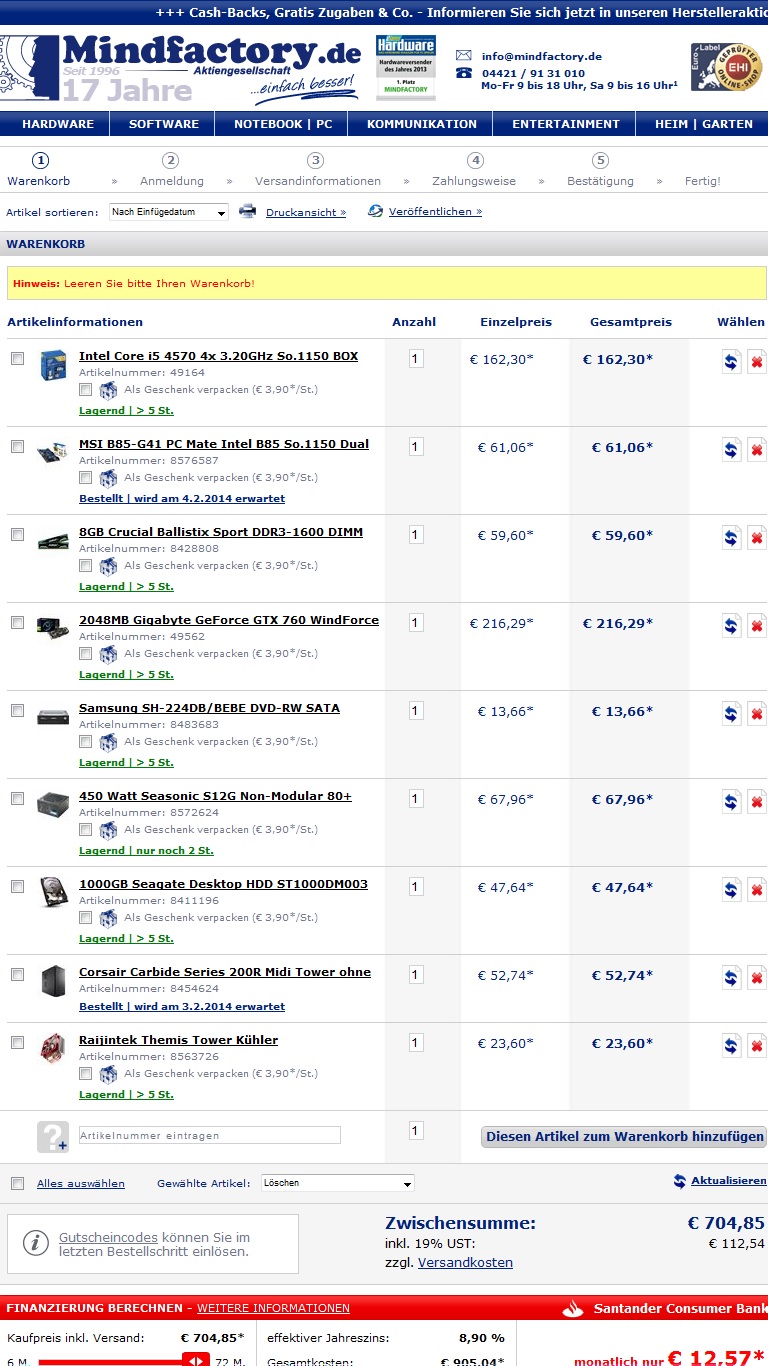Viewport: 768px width, 1366px height.
Task: Click Diesen Artikel zum Warenkorb hinzufügen
Action: 624,1136
